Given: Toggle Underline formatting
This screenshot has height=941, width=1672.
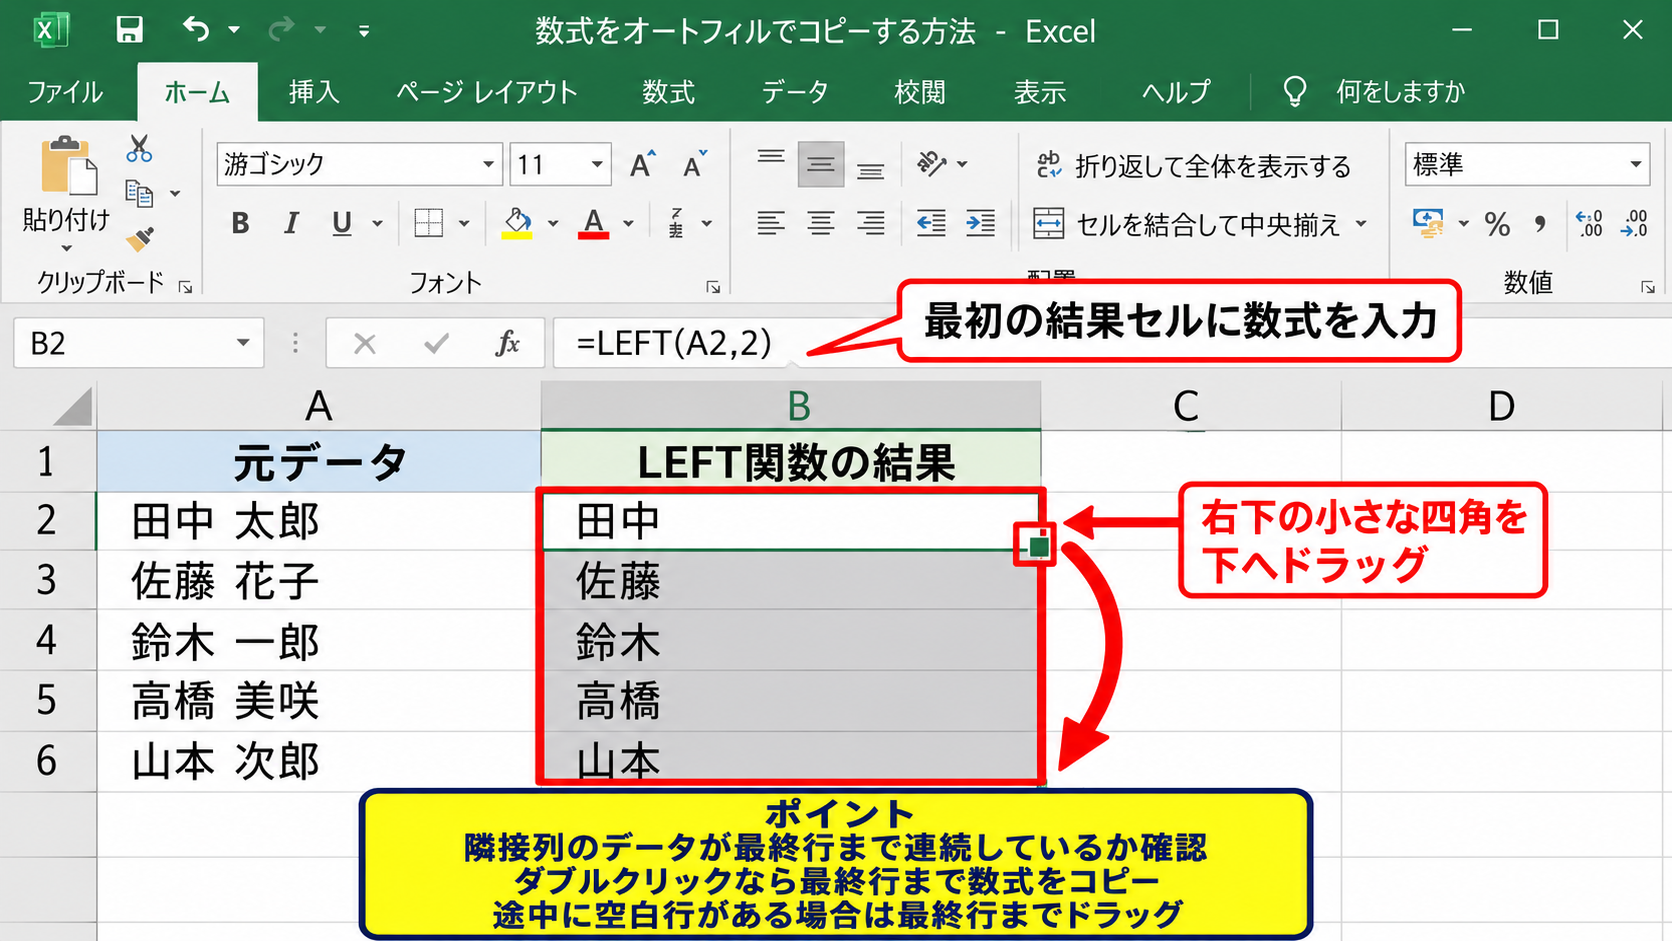Looking at the screenshot, I should pos(342,223).
